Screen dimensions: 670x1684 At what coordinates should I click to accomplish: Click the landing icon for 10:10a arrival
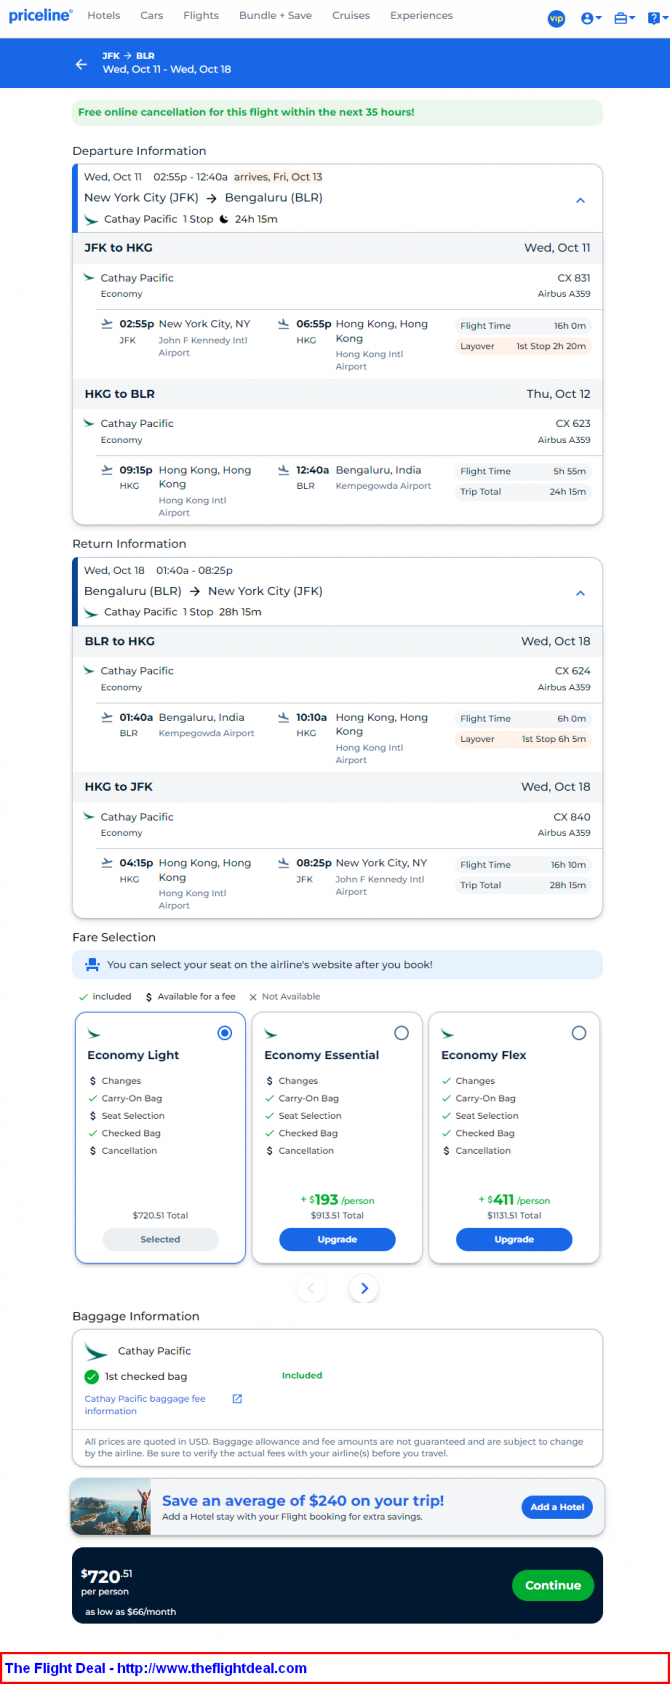point(284,717)
